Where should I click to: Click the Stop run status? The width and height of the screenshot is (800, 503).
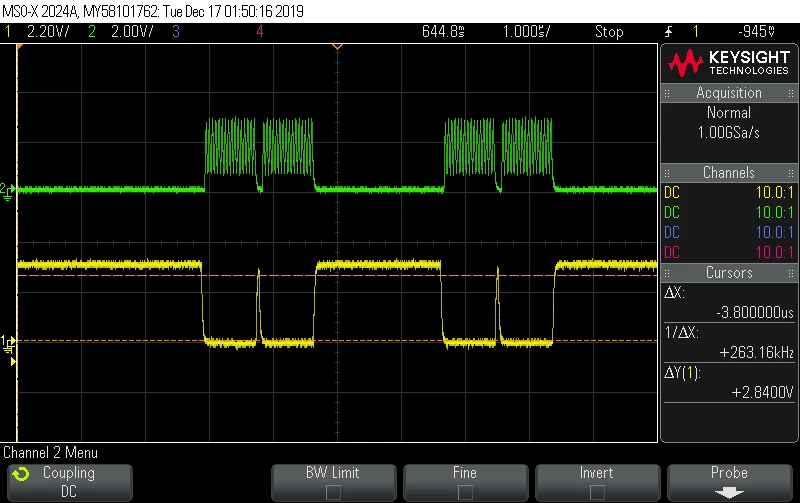(609, 32)
